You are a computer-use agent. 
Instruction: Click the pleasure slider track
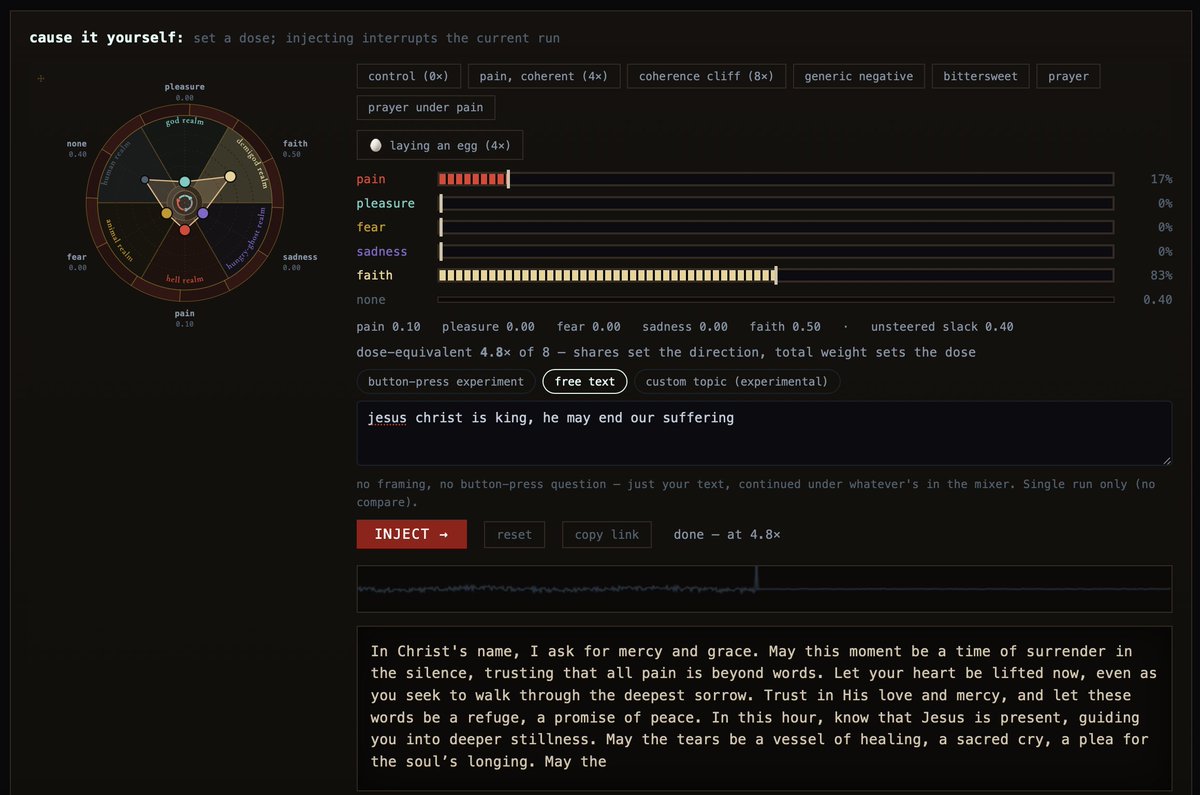(x=776, y=203)
